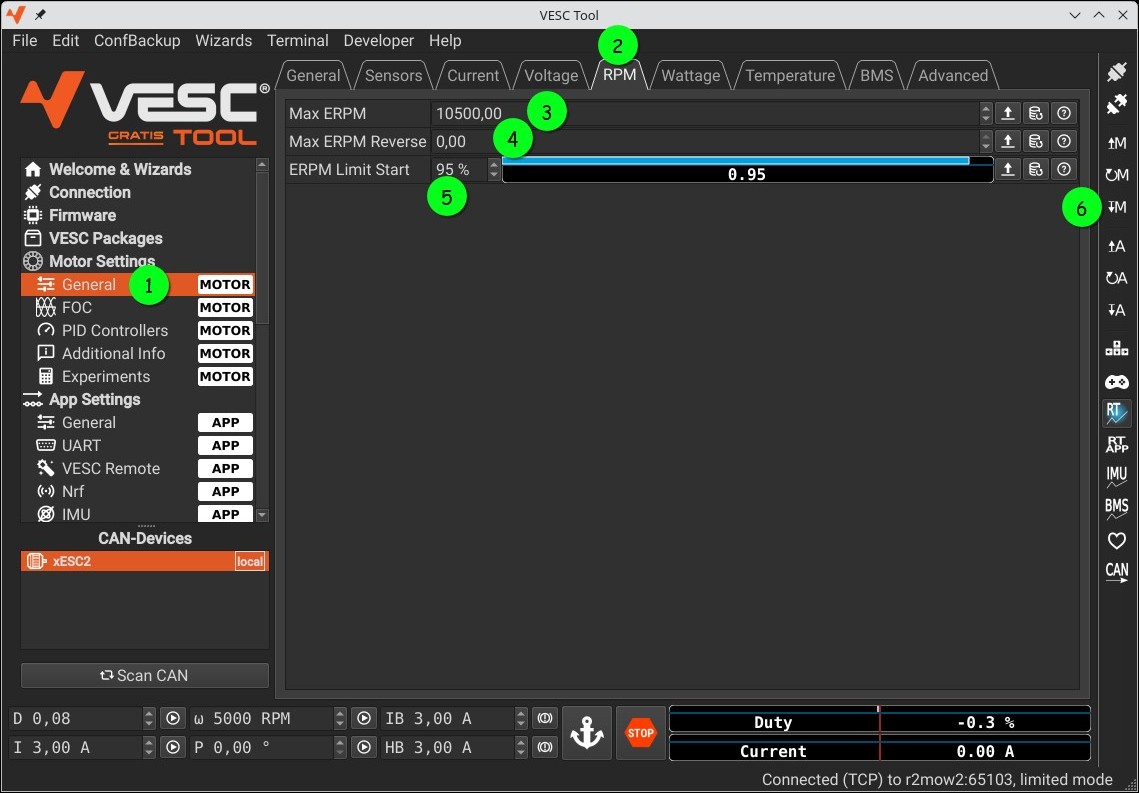
Task: Open the Wizards menu
Action: (x=223, y=41)
